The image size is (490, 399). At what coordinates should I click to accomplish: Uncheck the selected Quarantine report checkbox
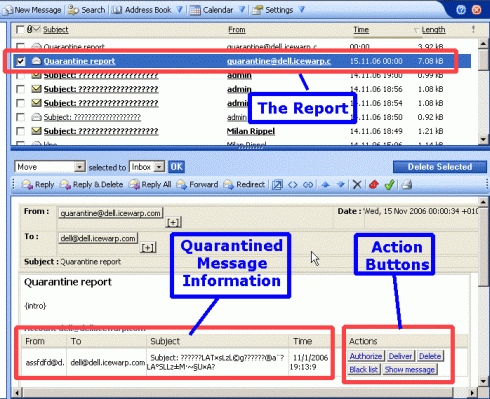click(x=20, y=61)
